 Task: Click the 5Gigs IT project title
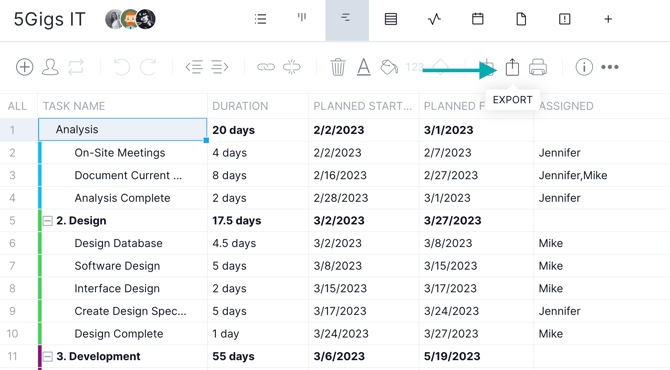tap(50, 20)
